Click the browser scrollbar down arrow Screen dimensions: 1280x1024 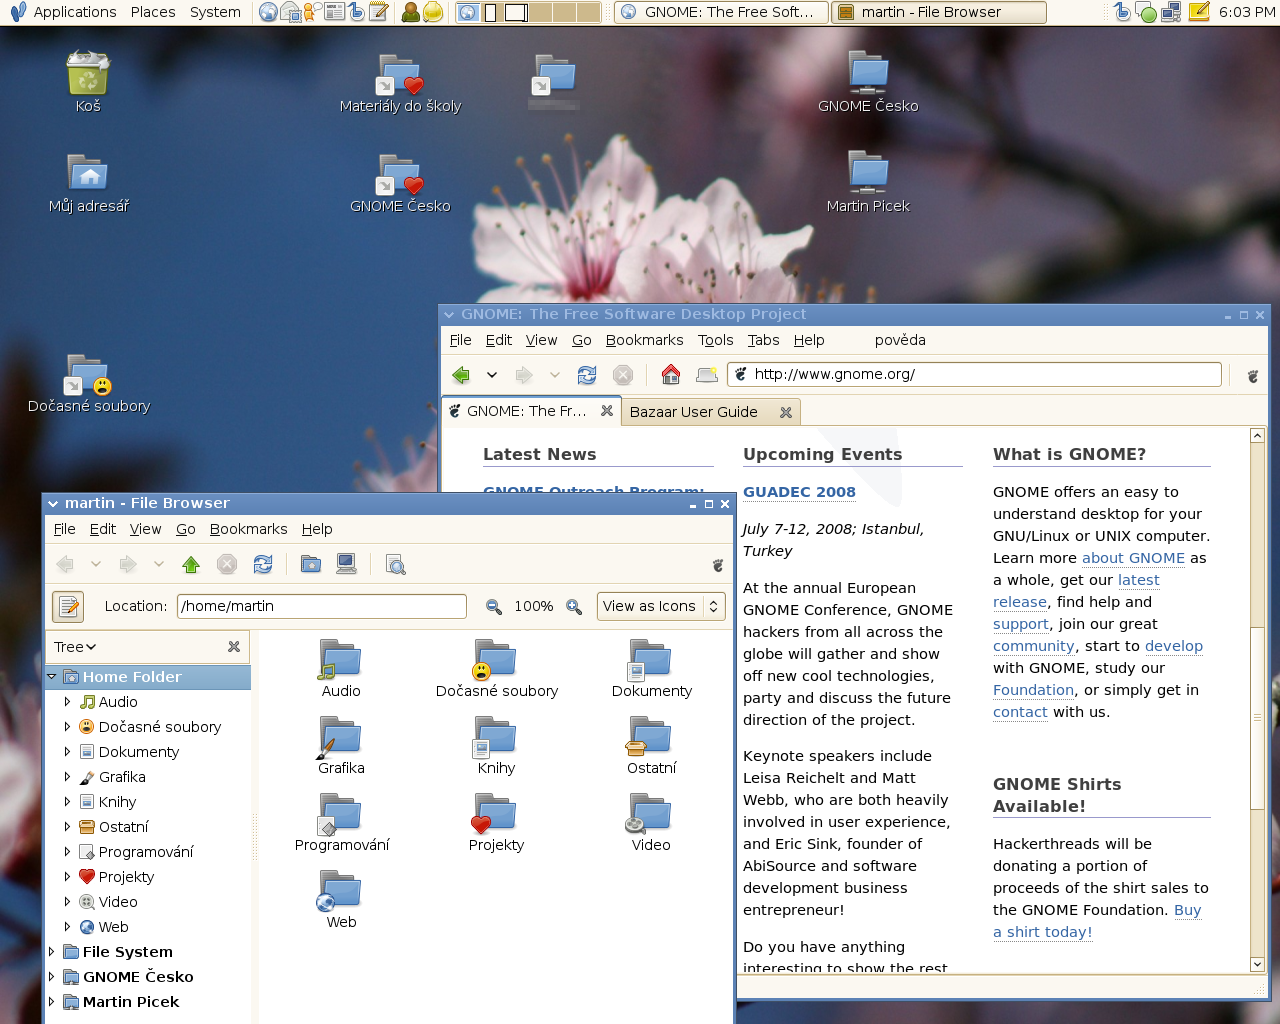coord(1258,965)
